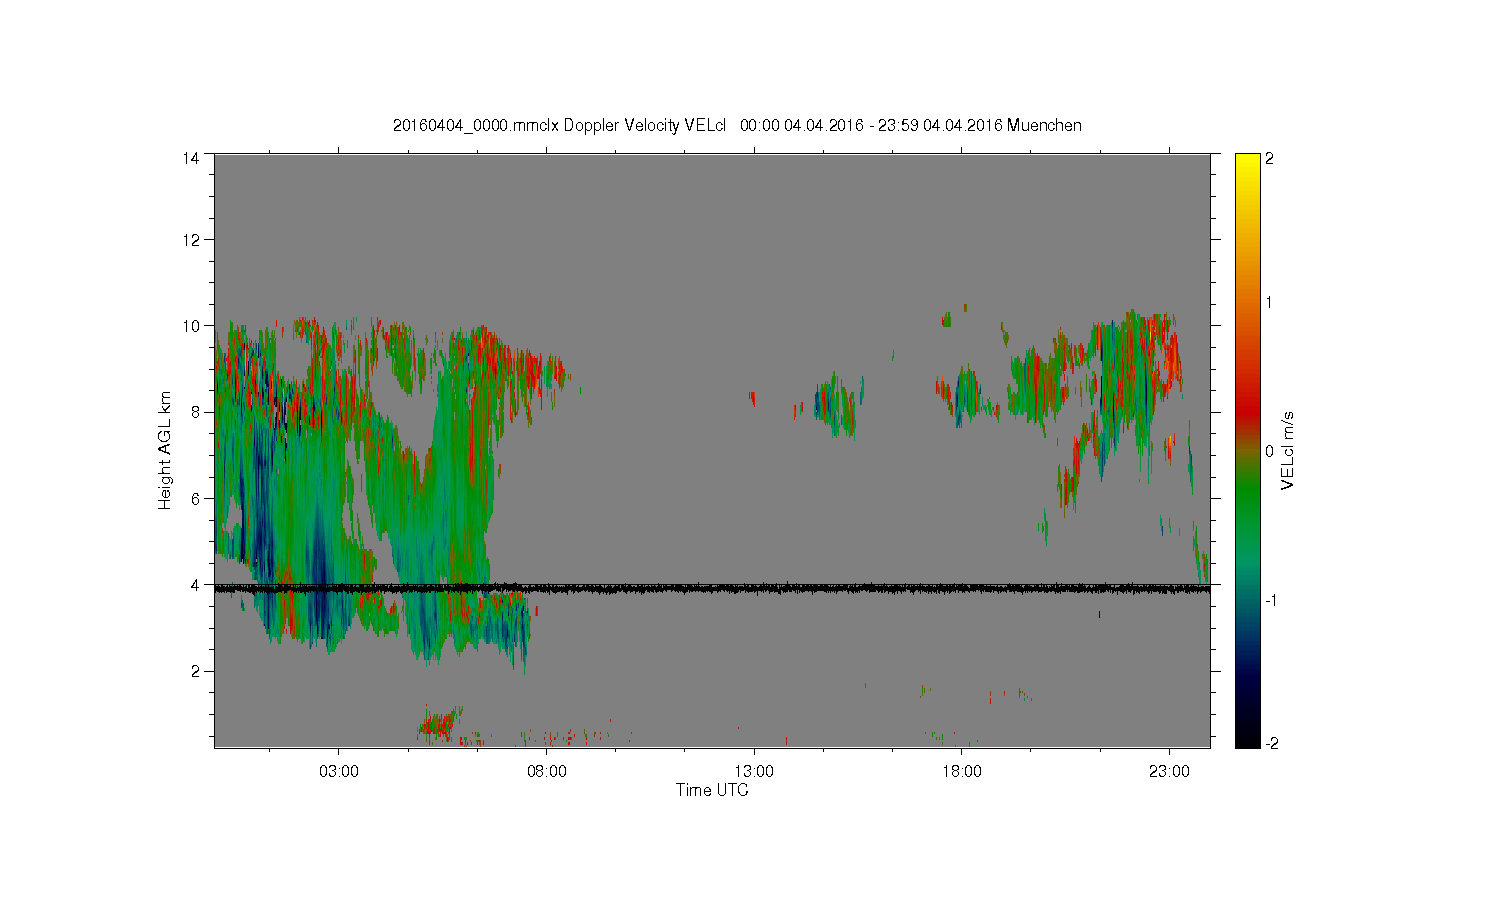Click the colorbar top label 2
Viewport: 1500px width, 900px height.
(x=1270, y=158)
